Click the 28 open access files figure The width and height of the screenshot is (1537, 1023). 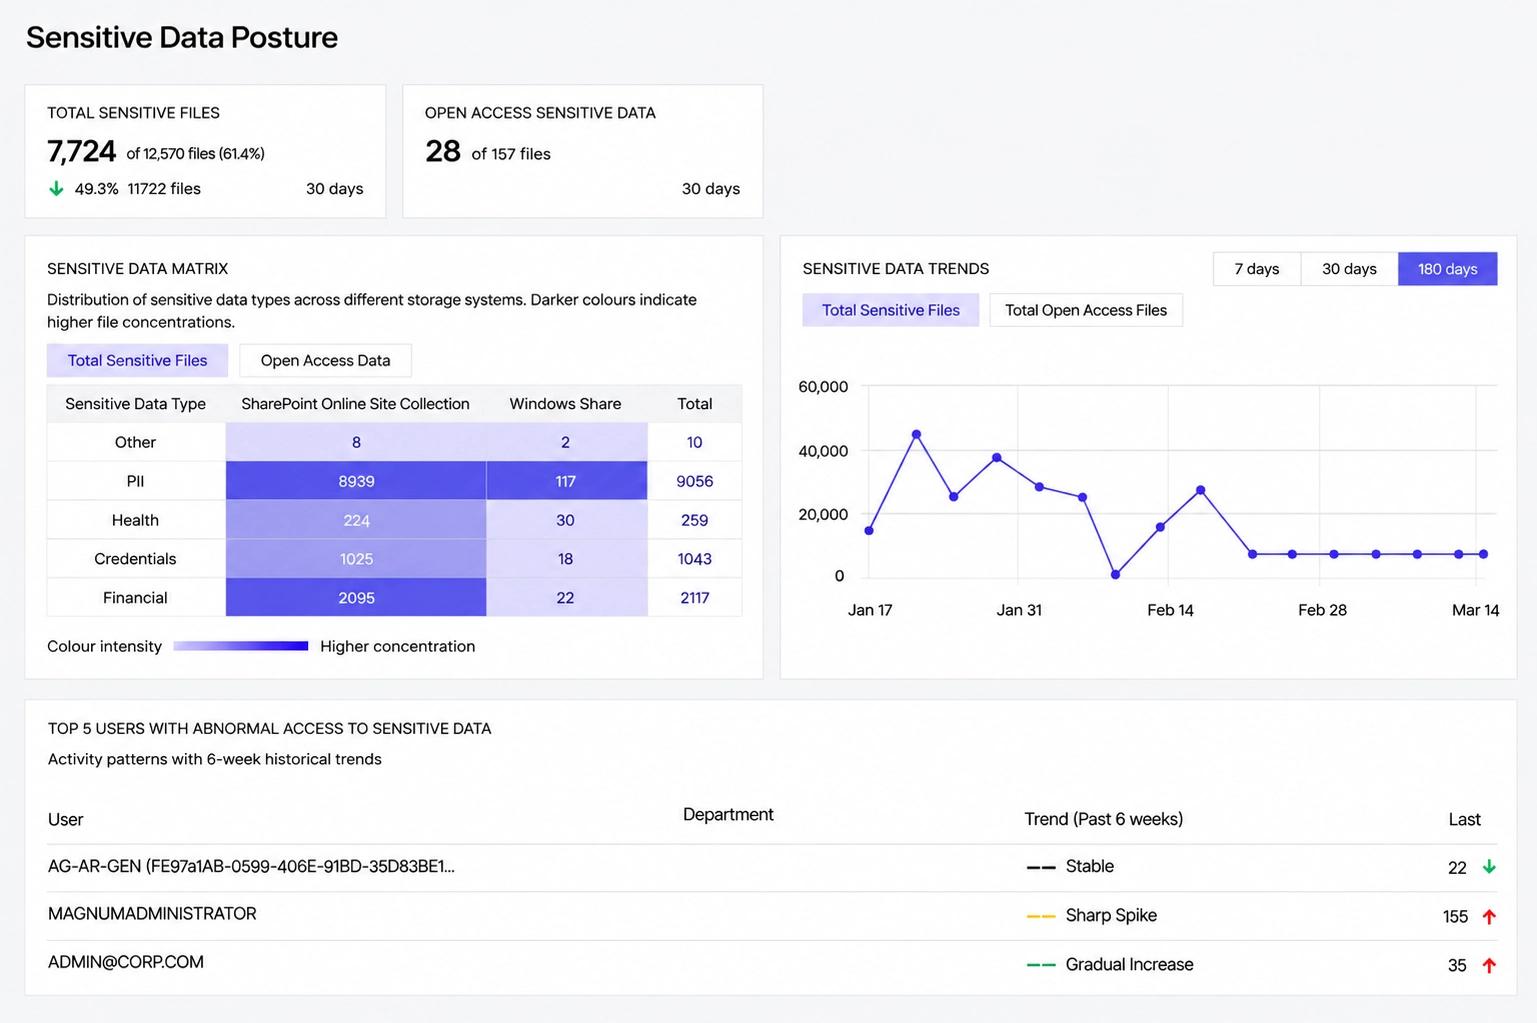coord(443,151)
